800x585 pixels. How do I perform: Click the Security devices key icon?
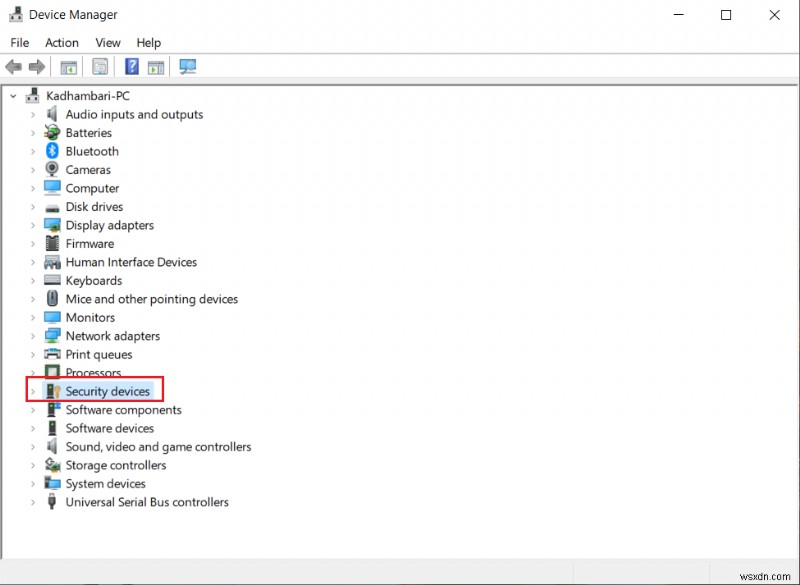coord(53,391)
